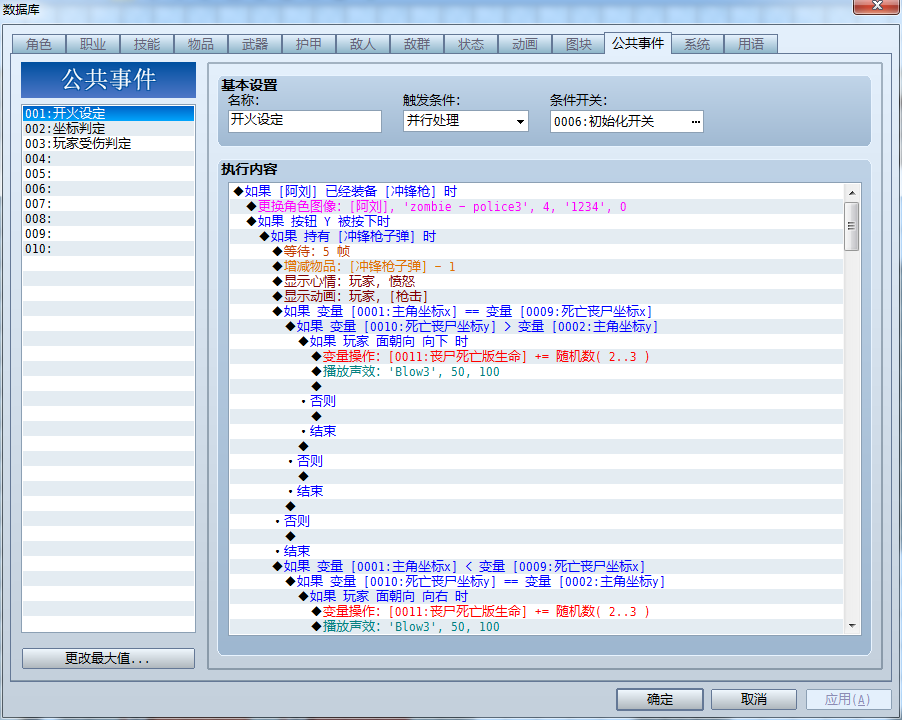Select the 武器 tab

(255, 44)
